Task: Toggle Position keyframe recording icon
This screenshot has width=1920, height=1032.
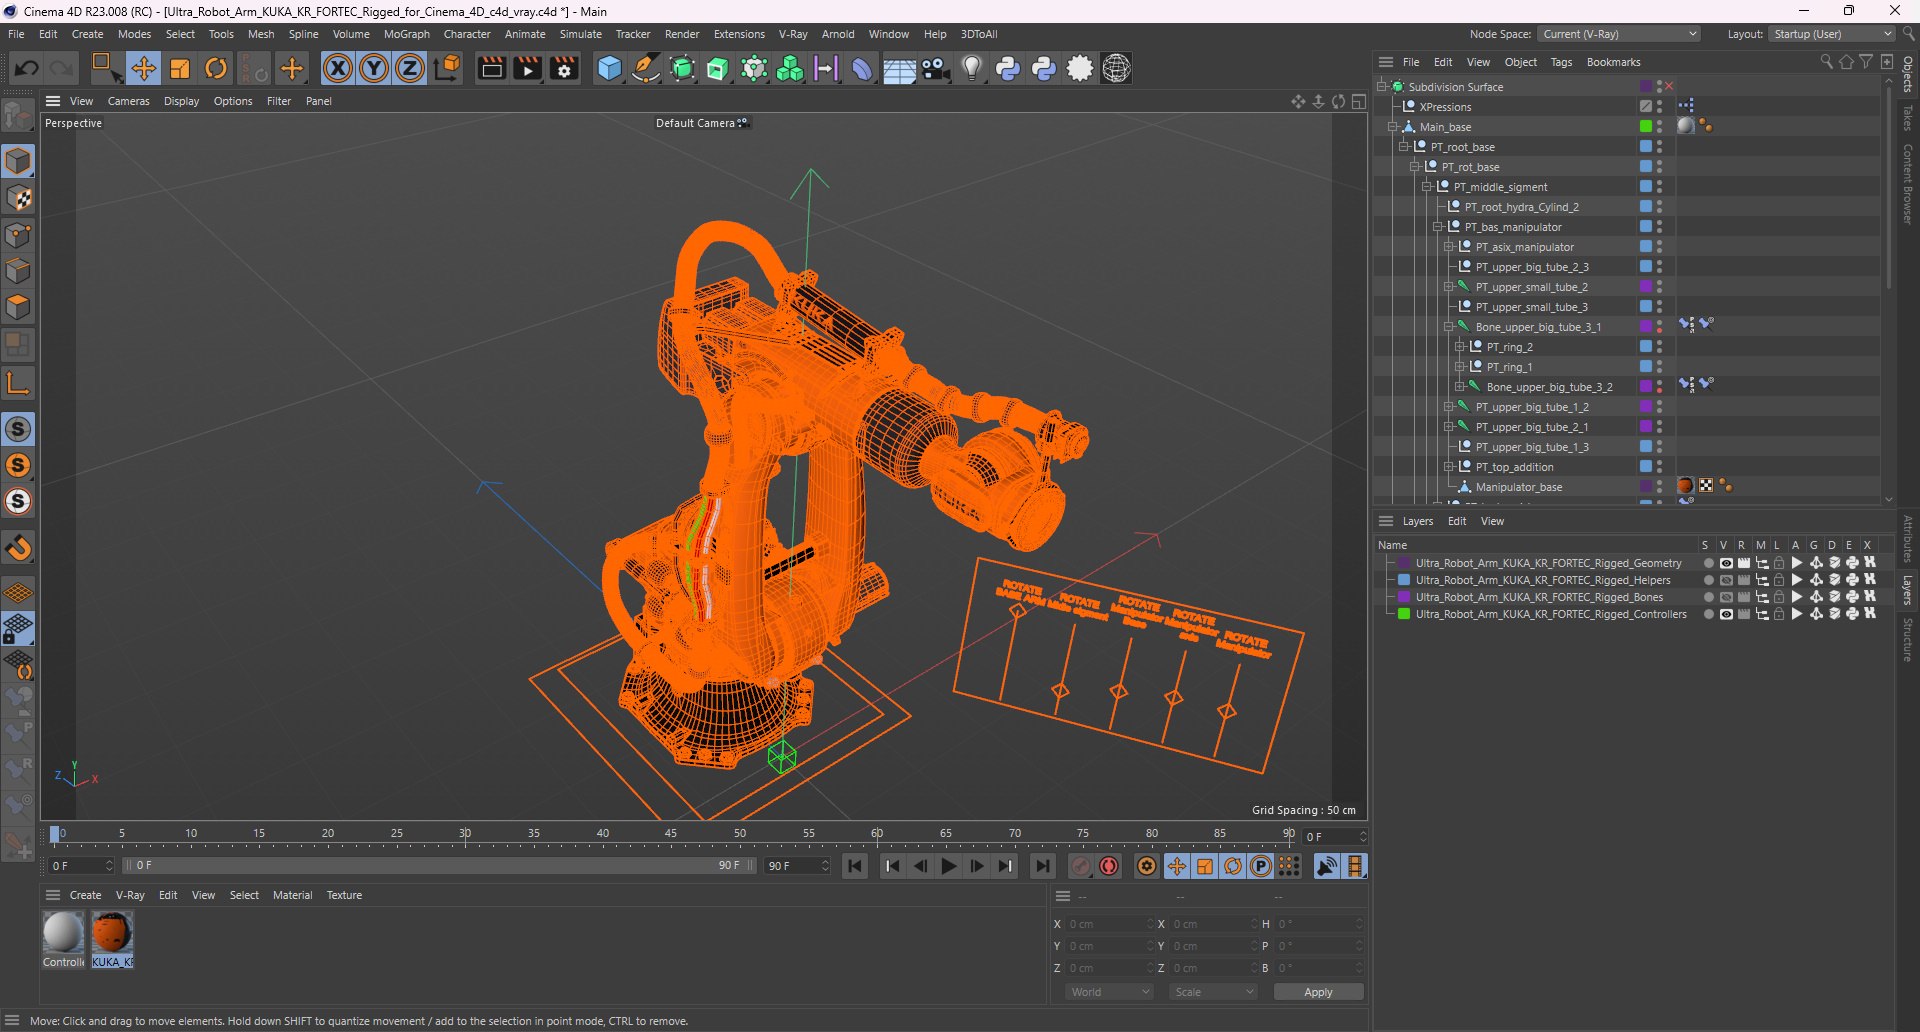Action: 1177,866
